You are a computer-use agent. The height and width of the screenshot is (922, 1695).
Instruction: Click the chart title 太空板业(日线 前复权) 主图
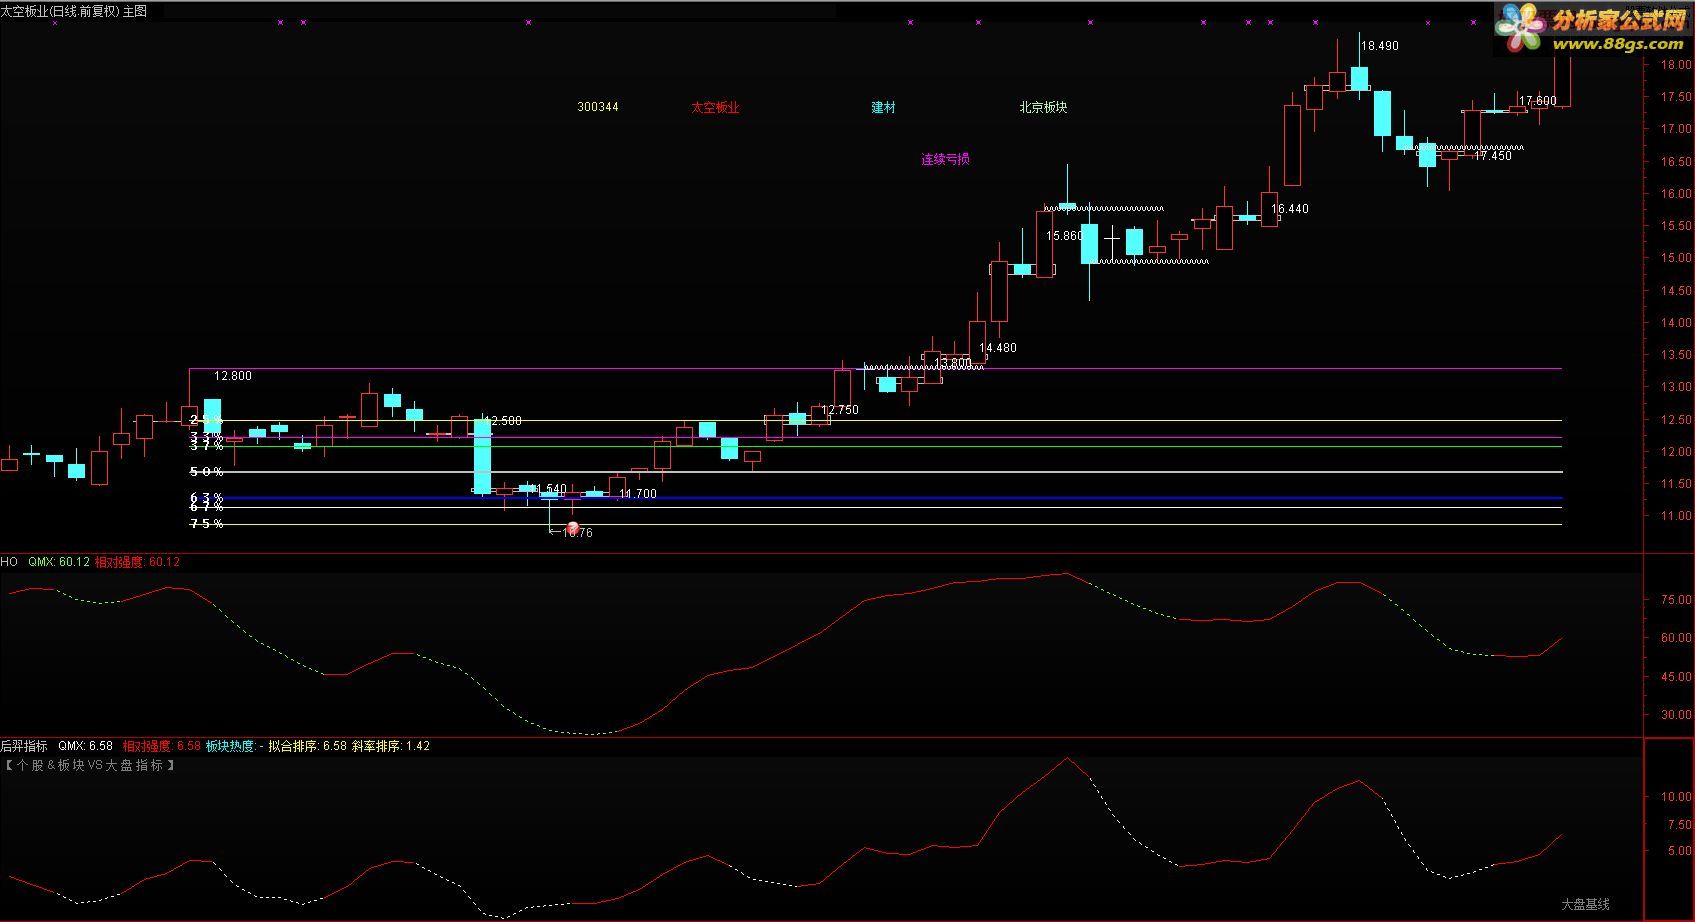point(74,11)
